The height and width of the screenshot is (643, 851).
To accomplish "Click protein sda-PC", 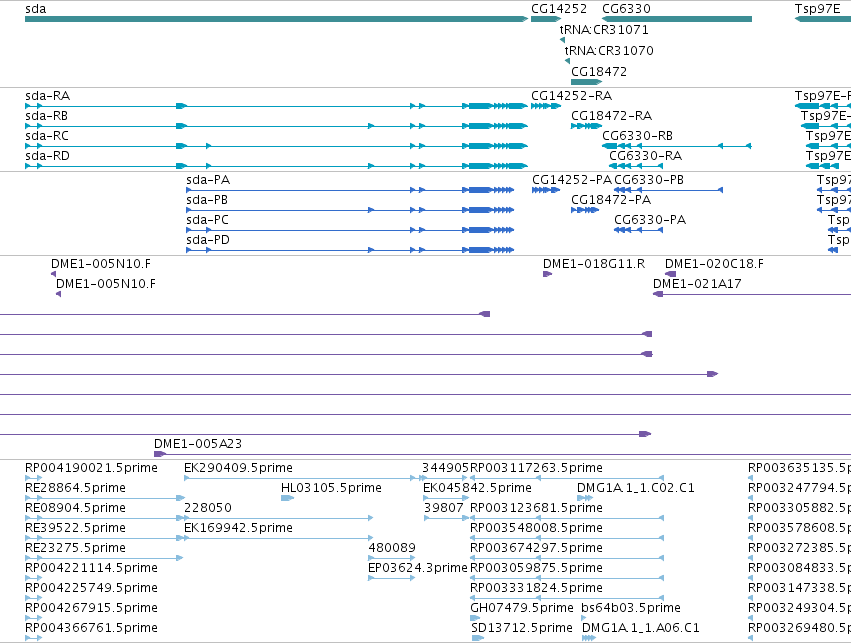I will click(350, 230).
